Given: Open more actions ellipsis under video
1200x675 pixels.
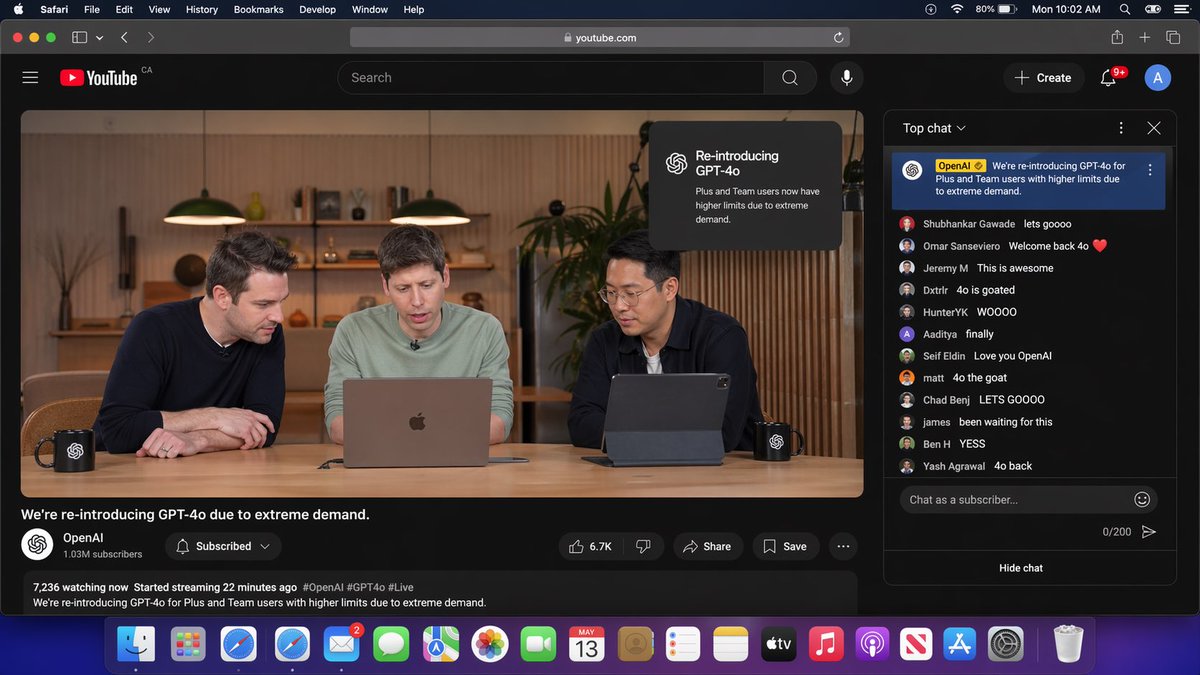Looking at the screenshot, I should click(843, 546).
